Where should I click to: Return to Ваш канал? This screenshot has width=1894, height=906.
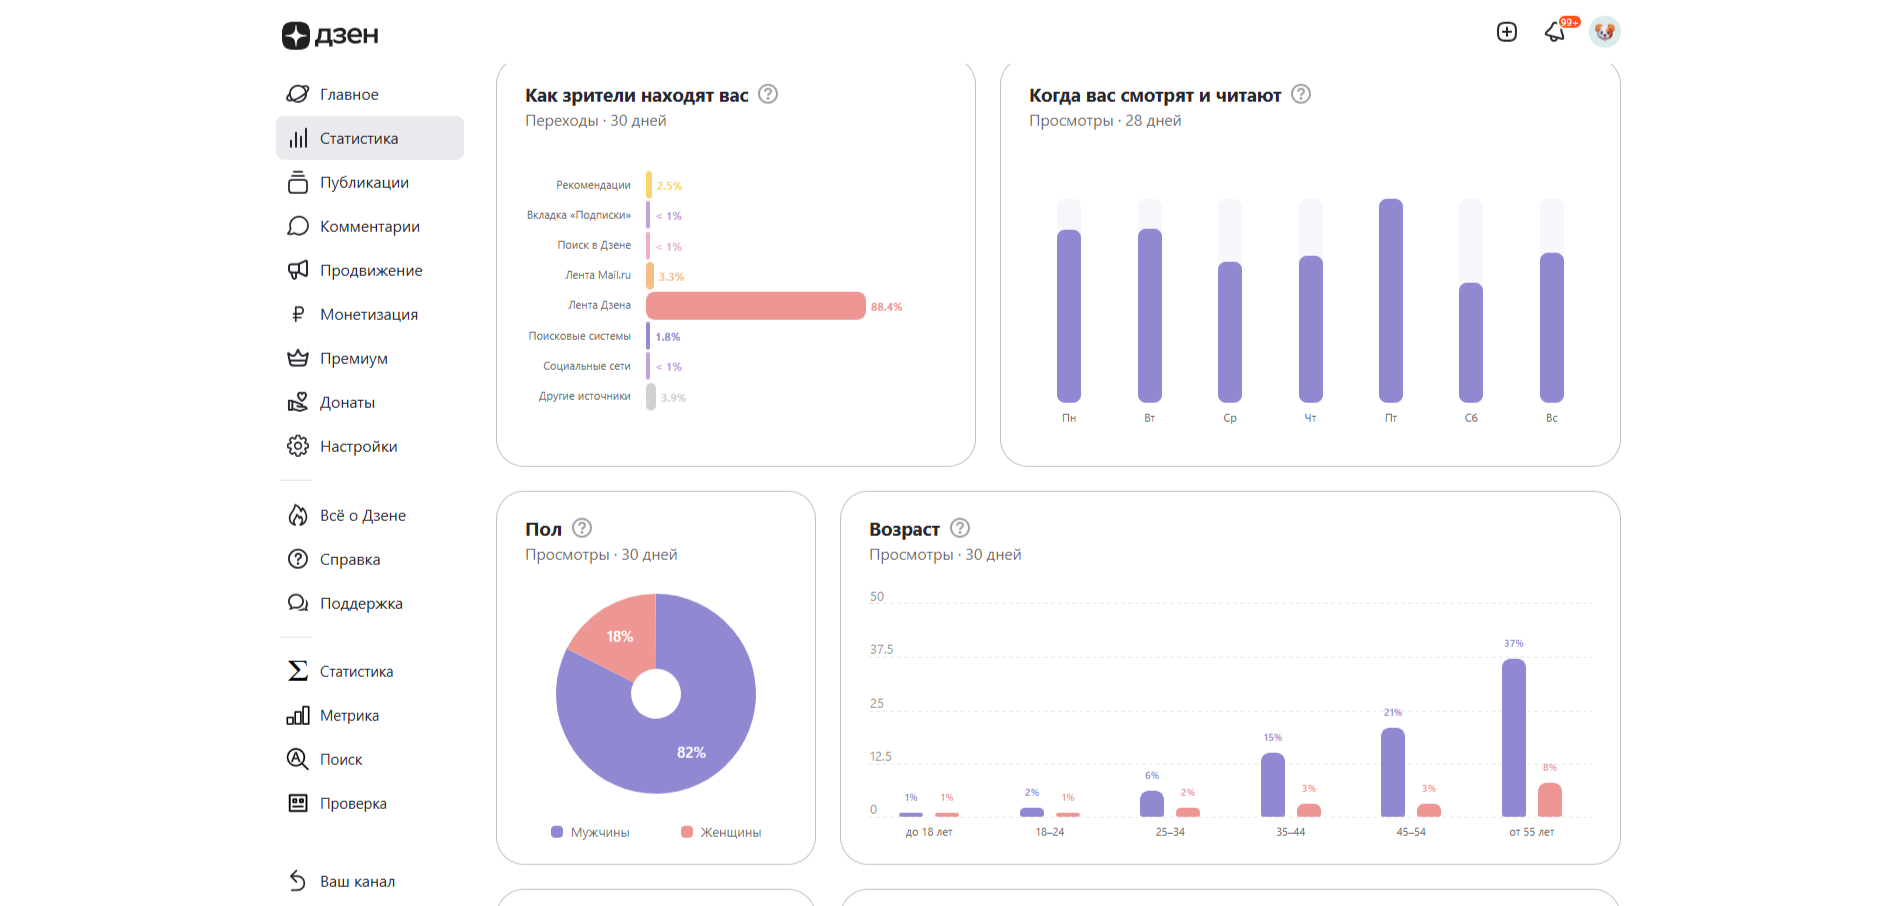pyautogui.click(x=370, y=881)
